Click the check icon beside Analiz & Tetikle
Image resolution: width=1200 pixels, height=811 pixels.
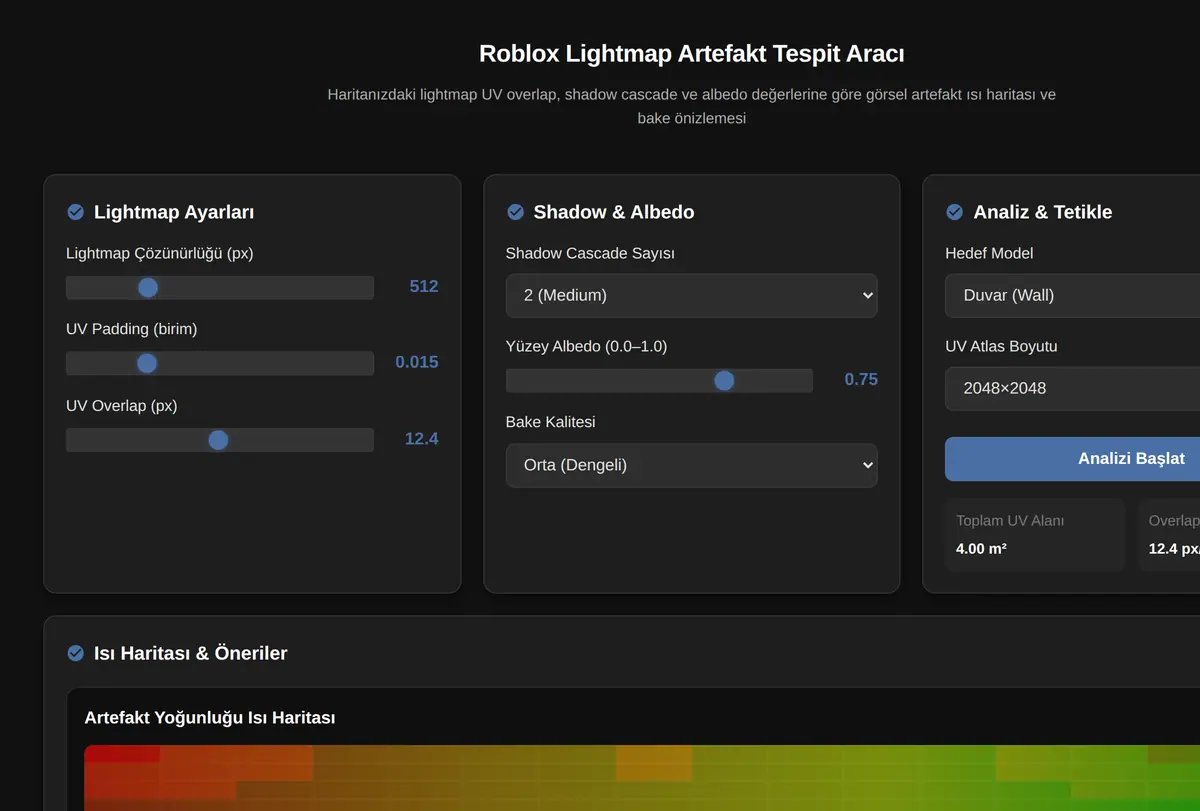[955, 212]
